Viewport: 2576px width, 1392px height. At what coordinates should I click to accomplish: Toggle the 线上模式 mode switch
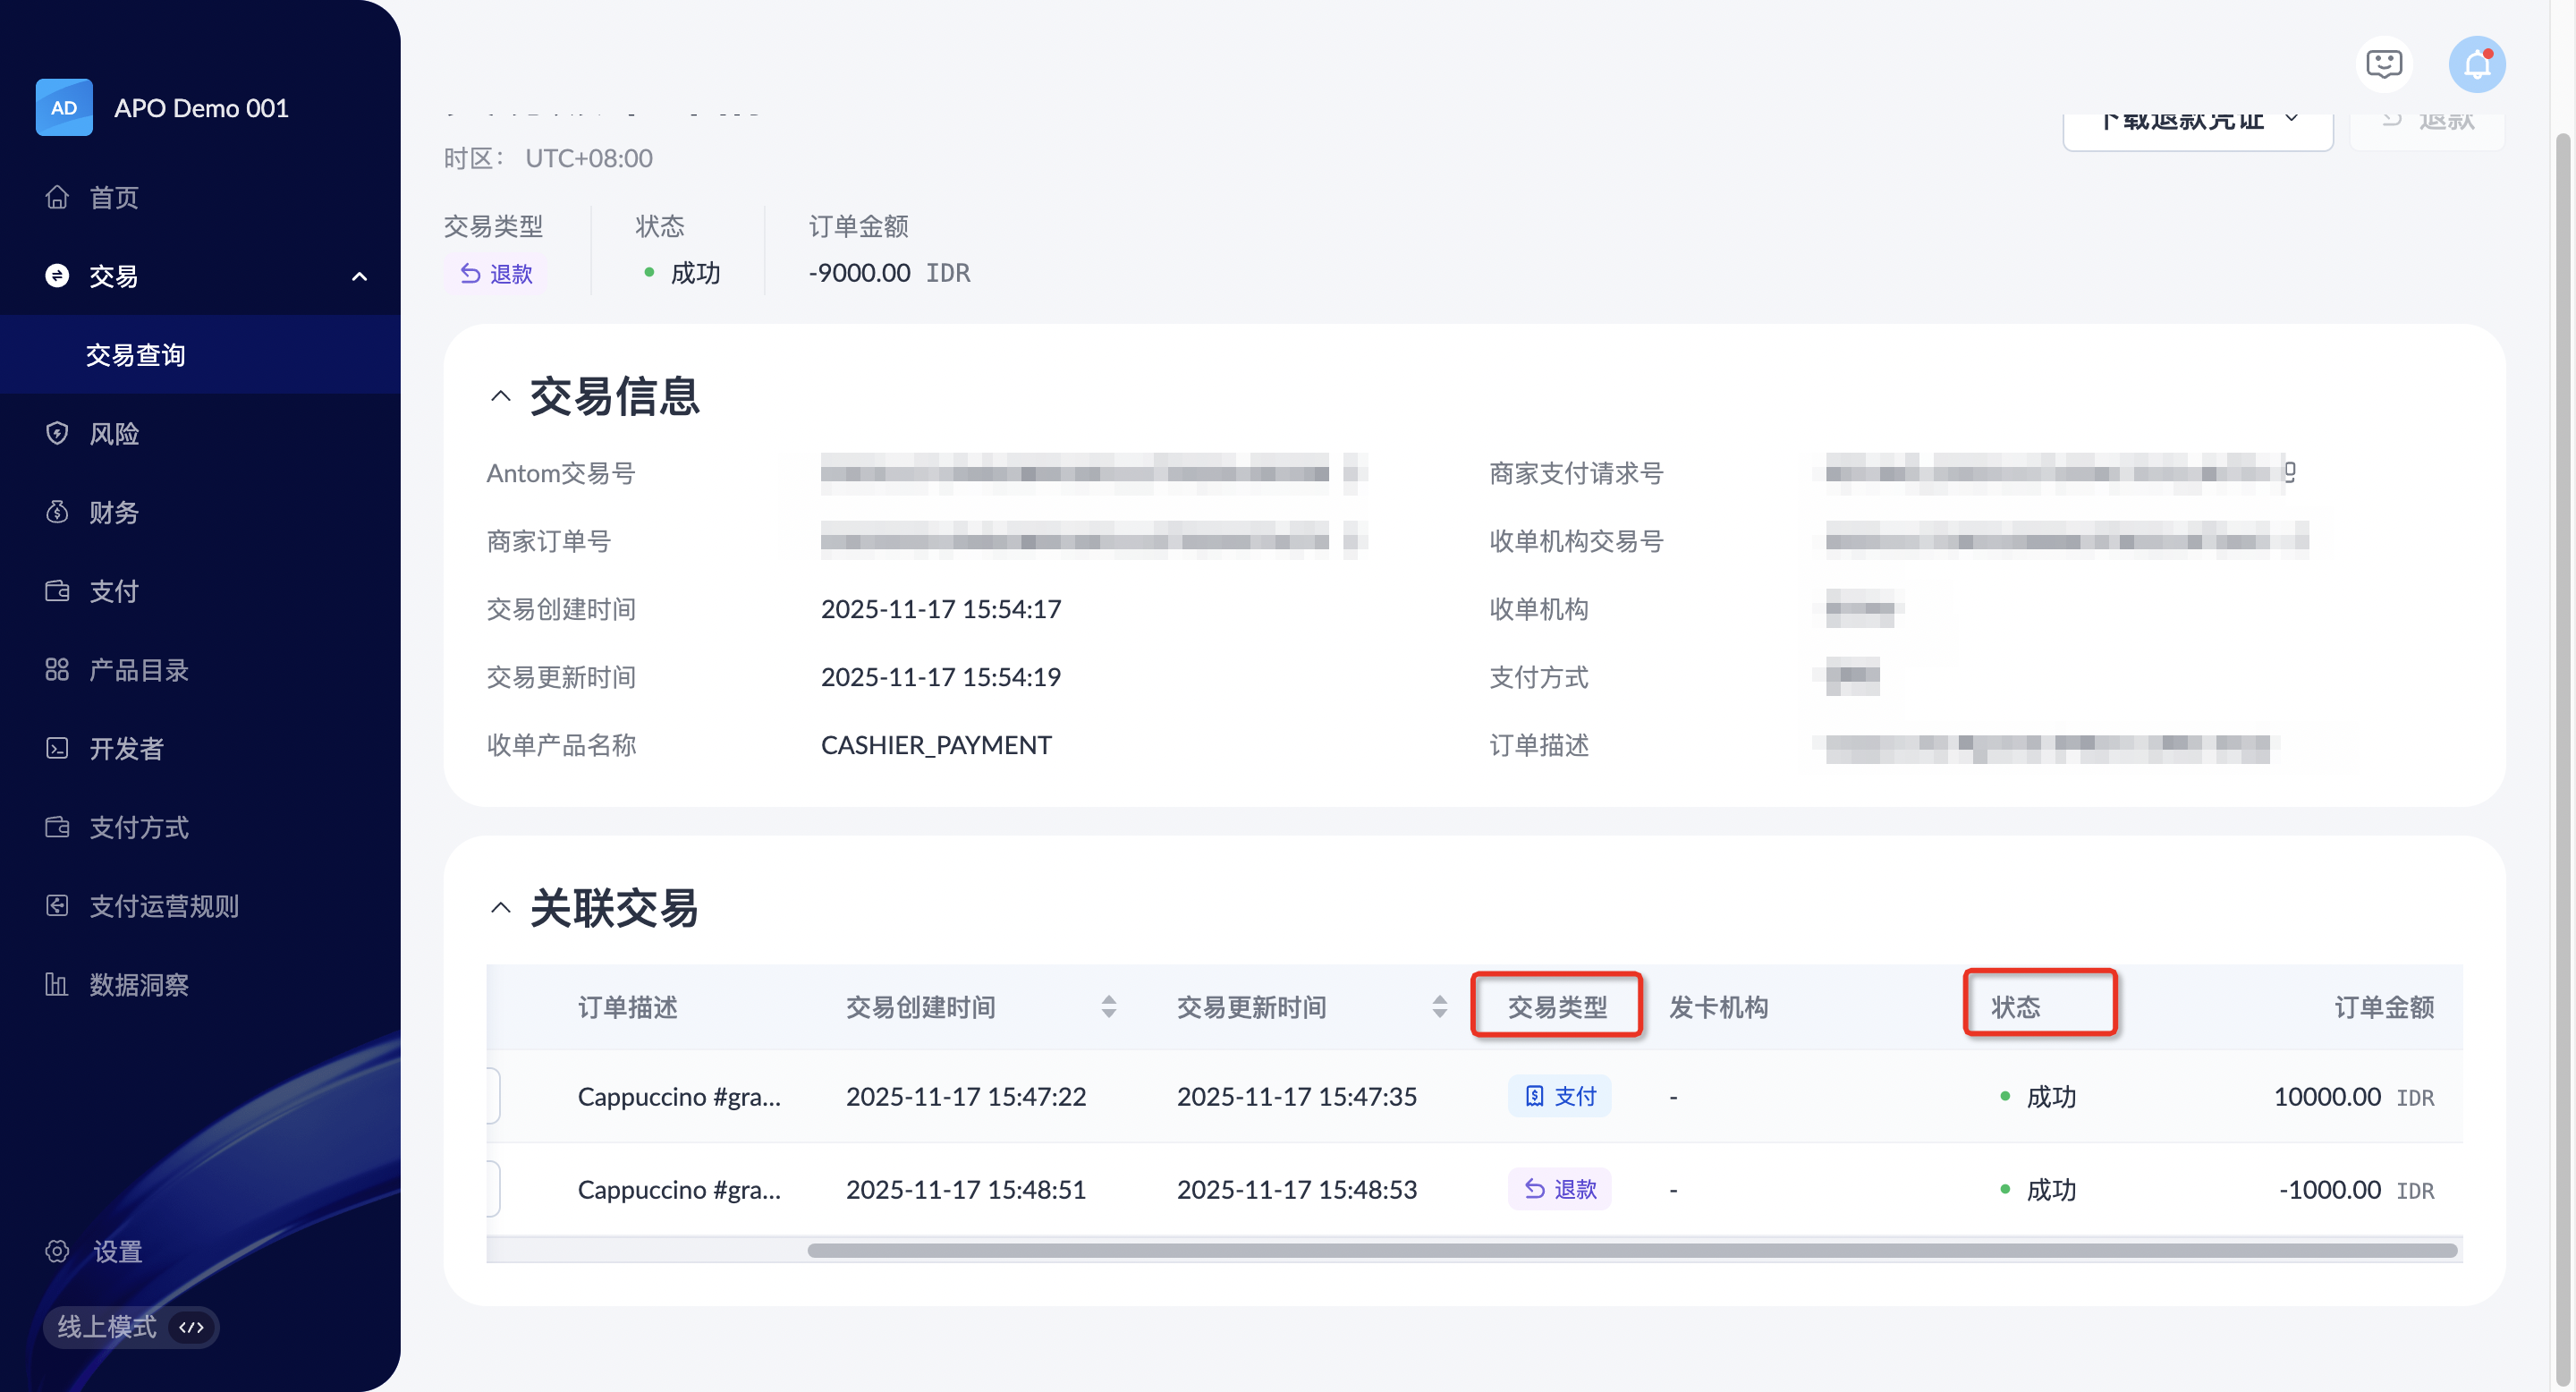coord(190,1327)
